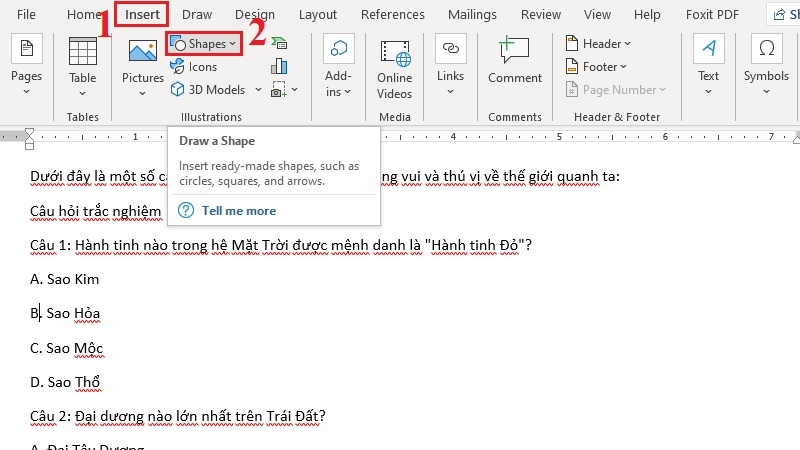Image resolution: width=800 pixels, height=450 pixels.
Task: Open the Shapes dropdown
Action: [204, 44]
